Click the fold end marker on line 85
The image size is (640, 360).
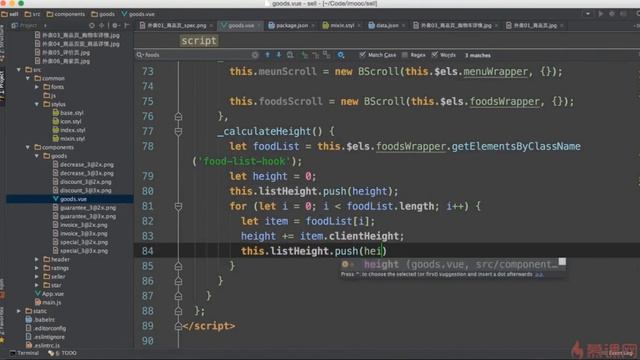(178, 266)
